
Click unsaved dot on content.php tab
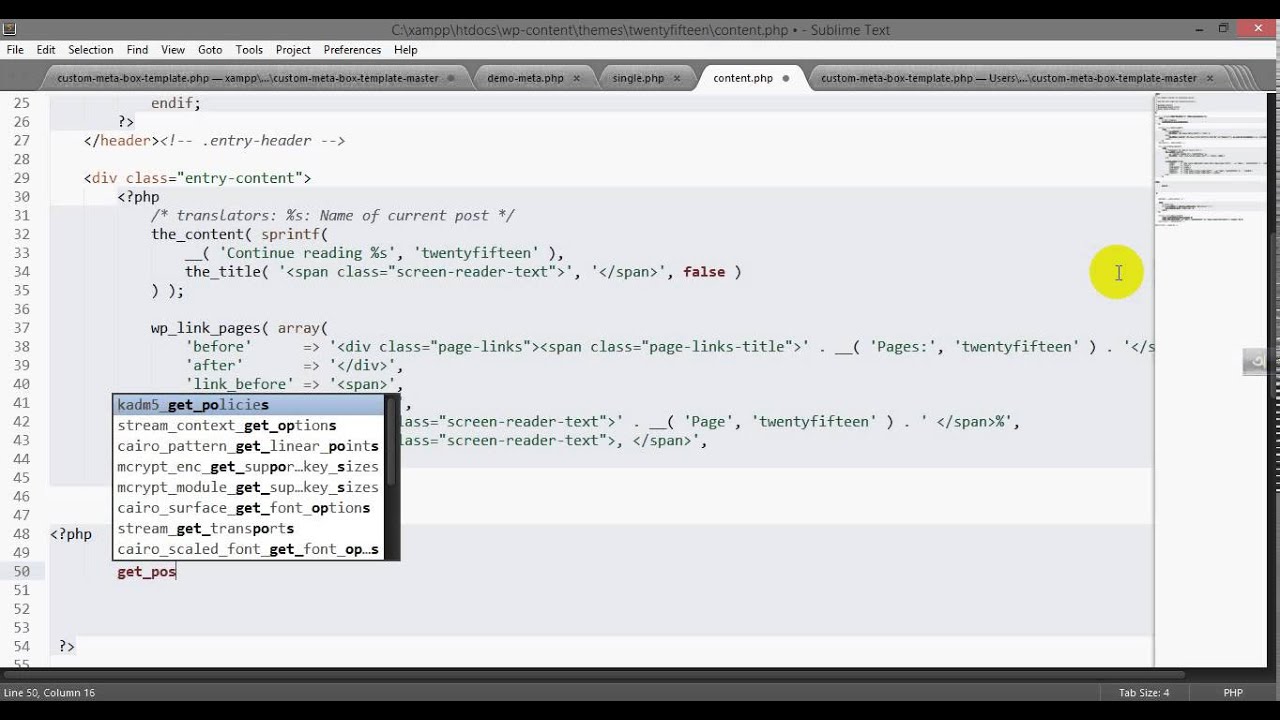point(785,78)
